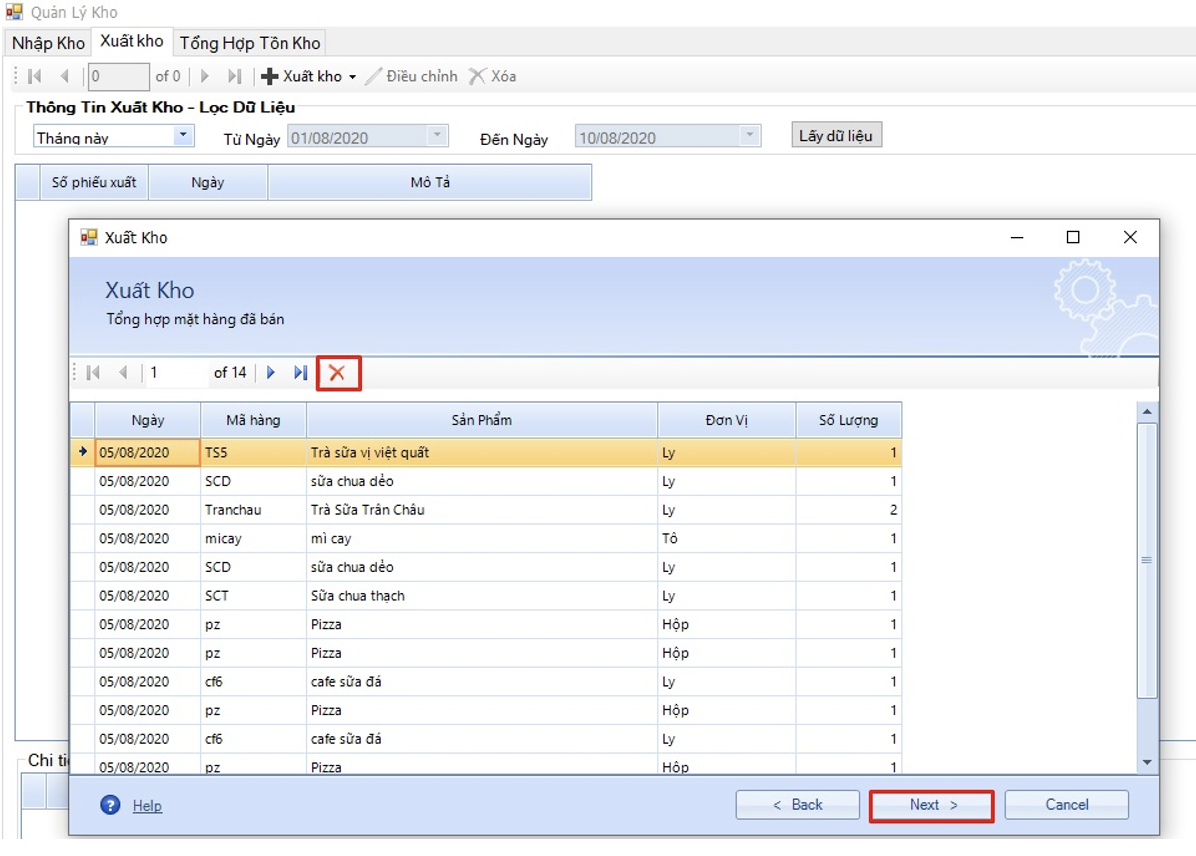Image resolution: width=1196 pixels, height=856 pixels.
Task: Select unit cell 'Tô'
Action: pyautogui.click(x=727, y=539)
